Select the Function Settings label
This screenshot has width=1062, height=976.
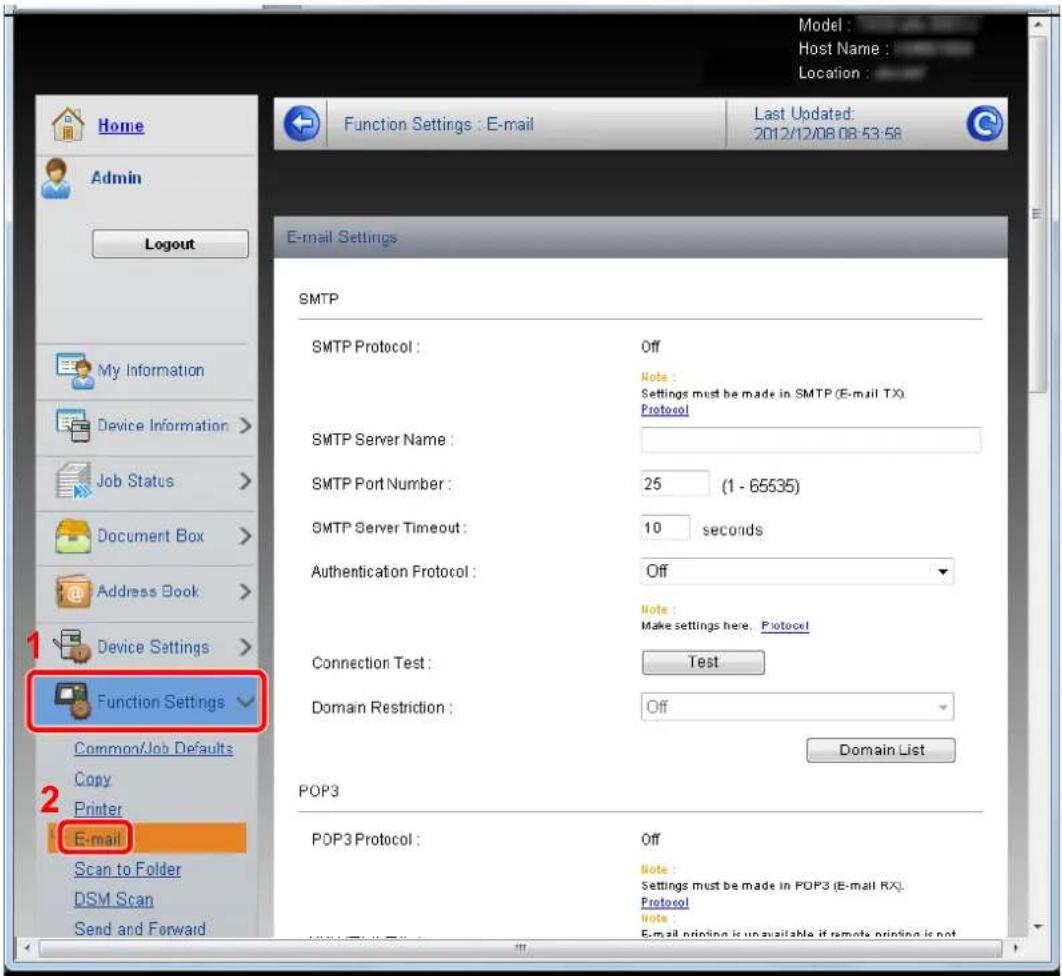click(x=161, y=702)
